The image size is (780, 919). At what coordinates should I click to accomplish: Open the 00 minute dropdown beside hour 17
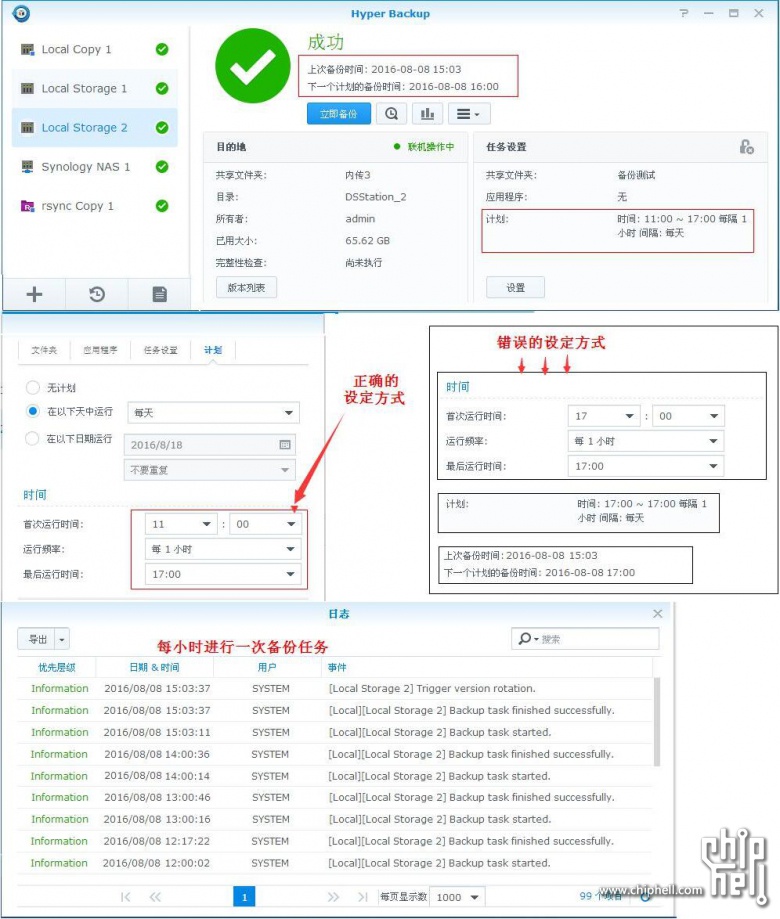(x=688, y=416)
